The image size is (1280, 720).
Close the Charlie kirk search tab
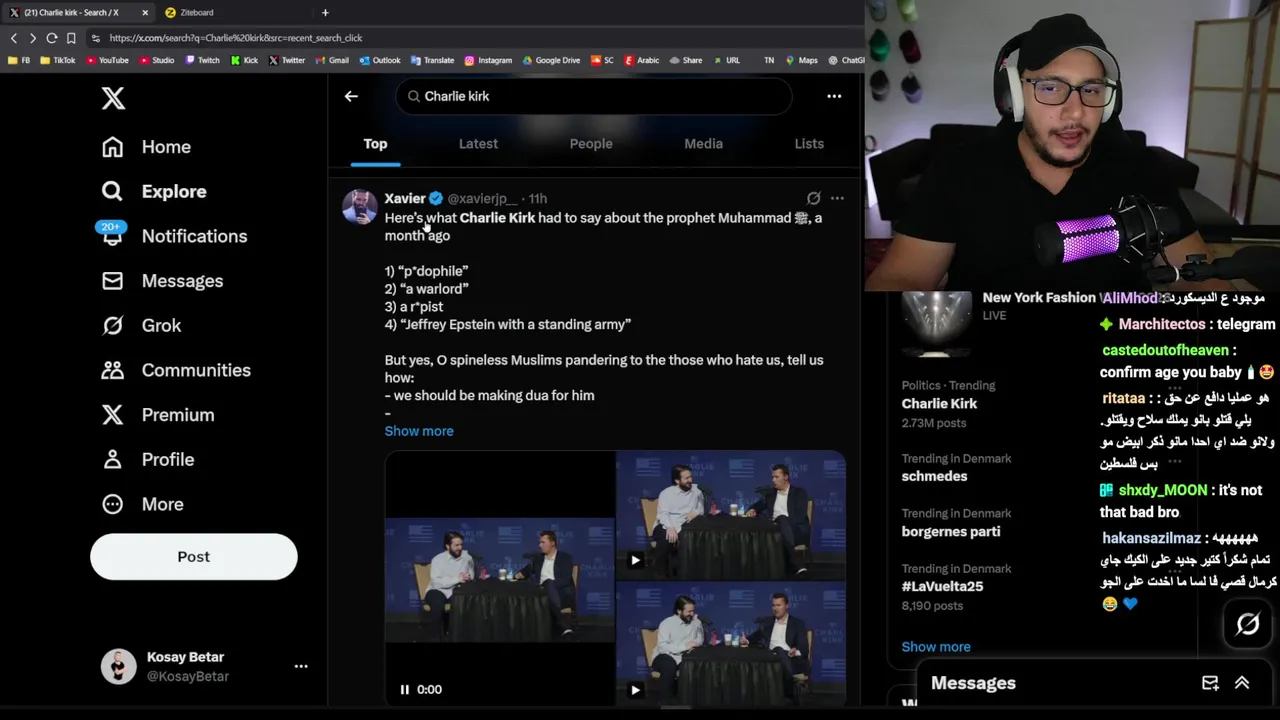point(145,12)
